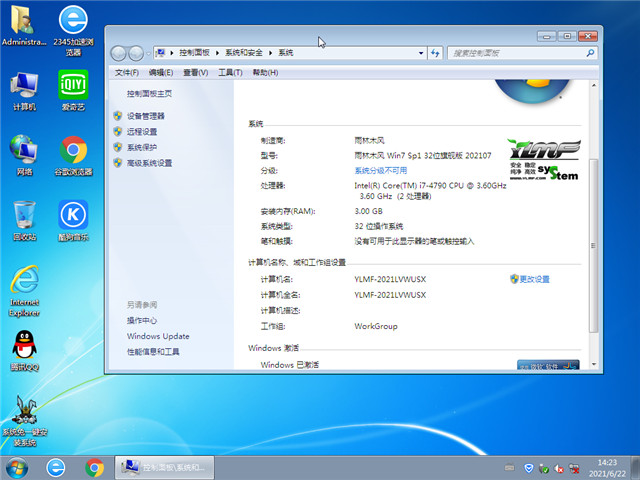The width and height of the screenshot is (640, 480).
Task: Open the 查看(V) menu
Action: [196, 72]
